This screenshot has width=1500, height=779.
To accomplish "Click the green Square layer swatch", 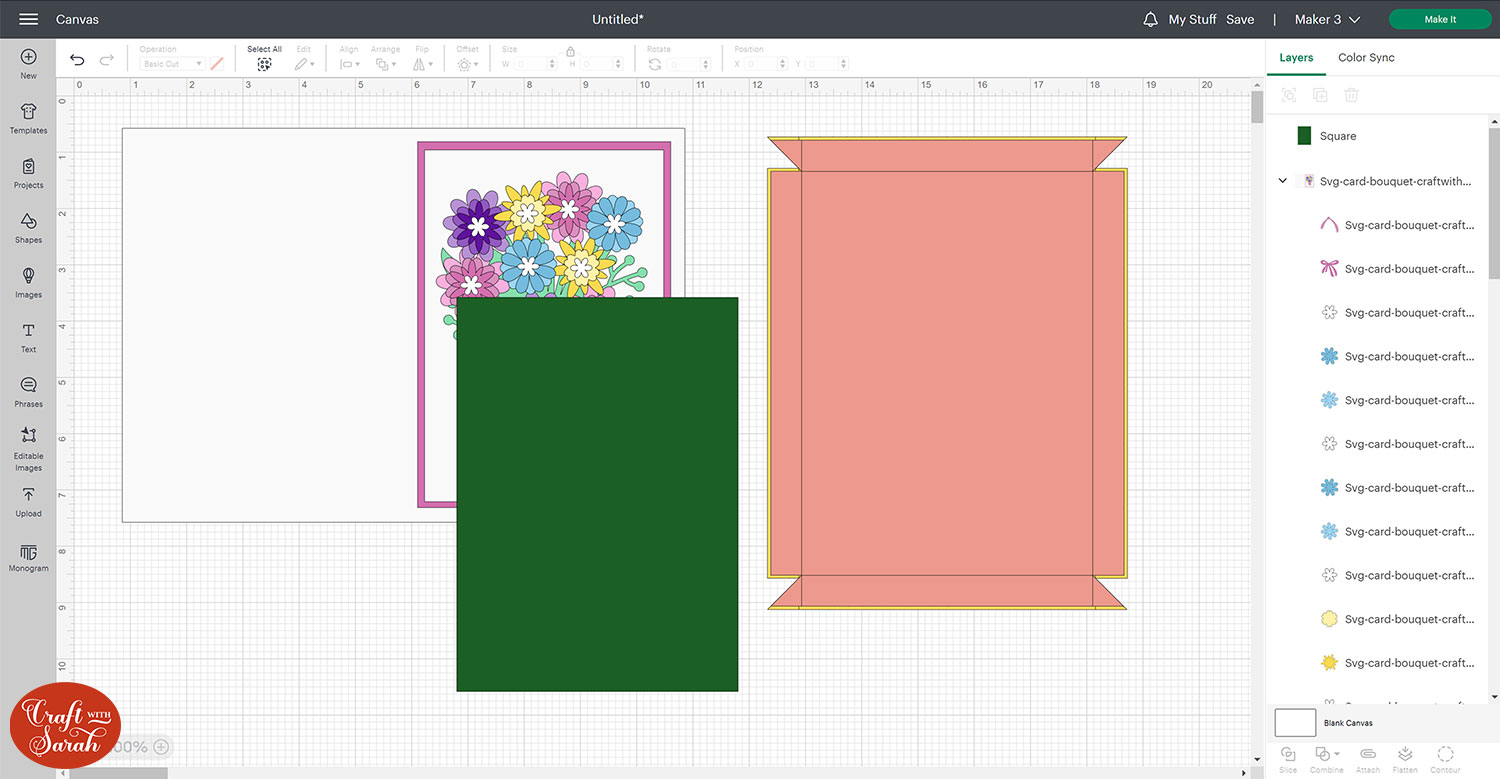I will pyautogui.click(x=1304, y=136).
